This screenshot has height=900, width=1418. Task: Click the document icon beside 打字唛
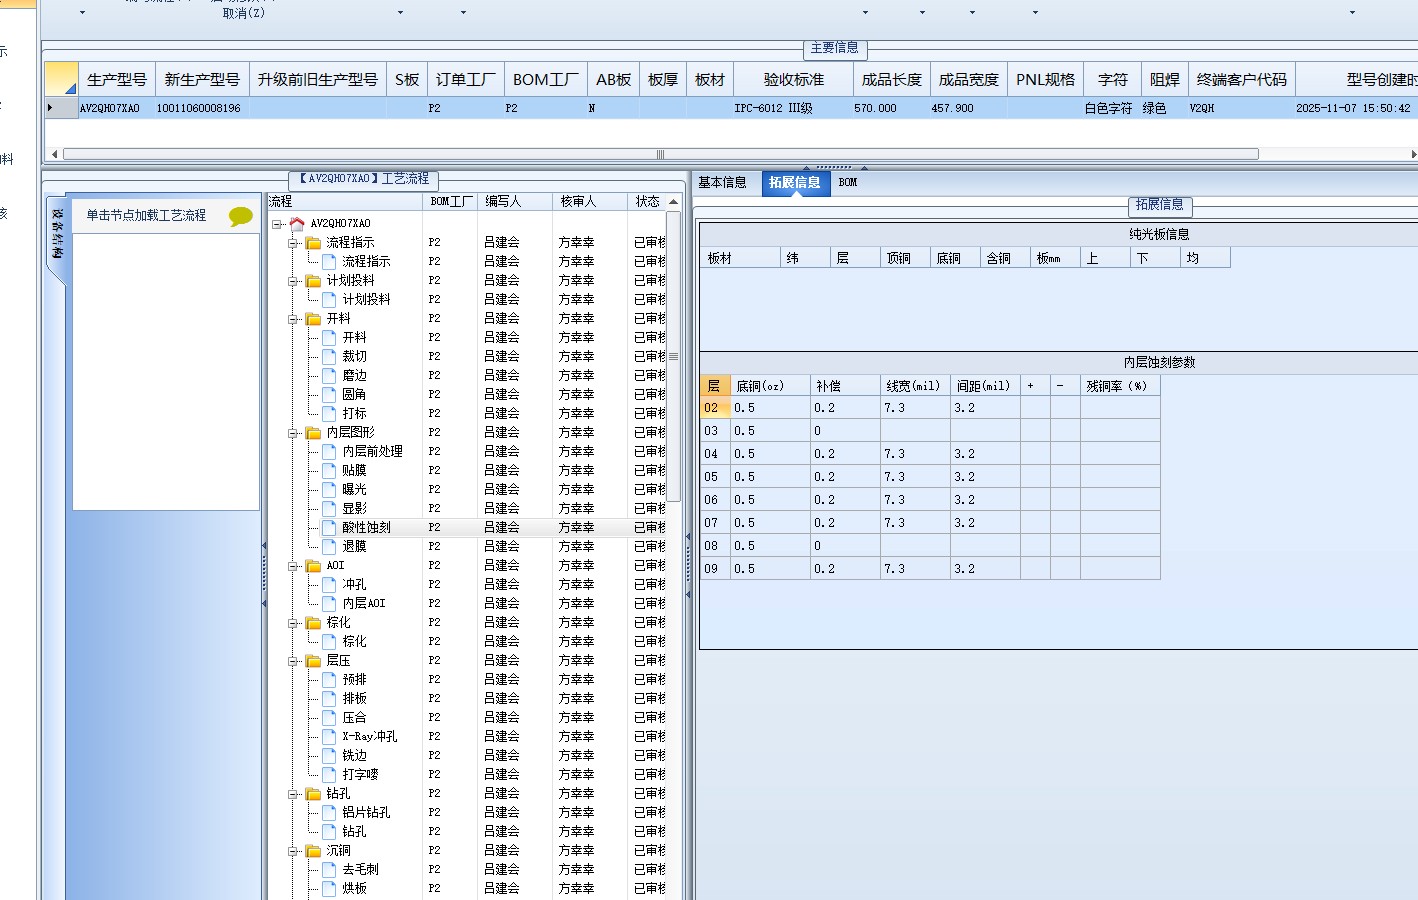click(x=329, y=774)
